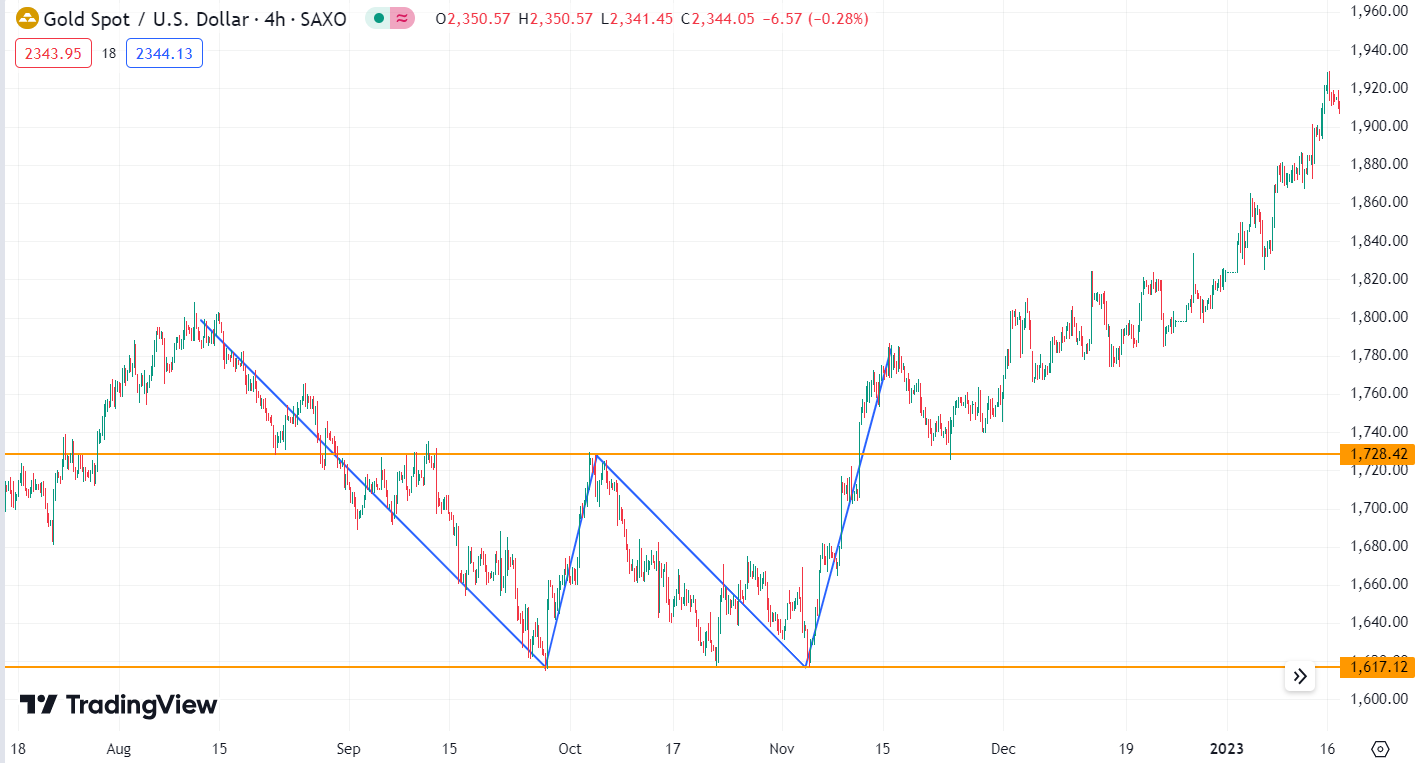Click the 17 date label on time axis
Viewport: 1416px width, 763px height.
[673, 748]
